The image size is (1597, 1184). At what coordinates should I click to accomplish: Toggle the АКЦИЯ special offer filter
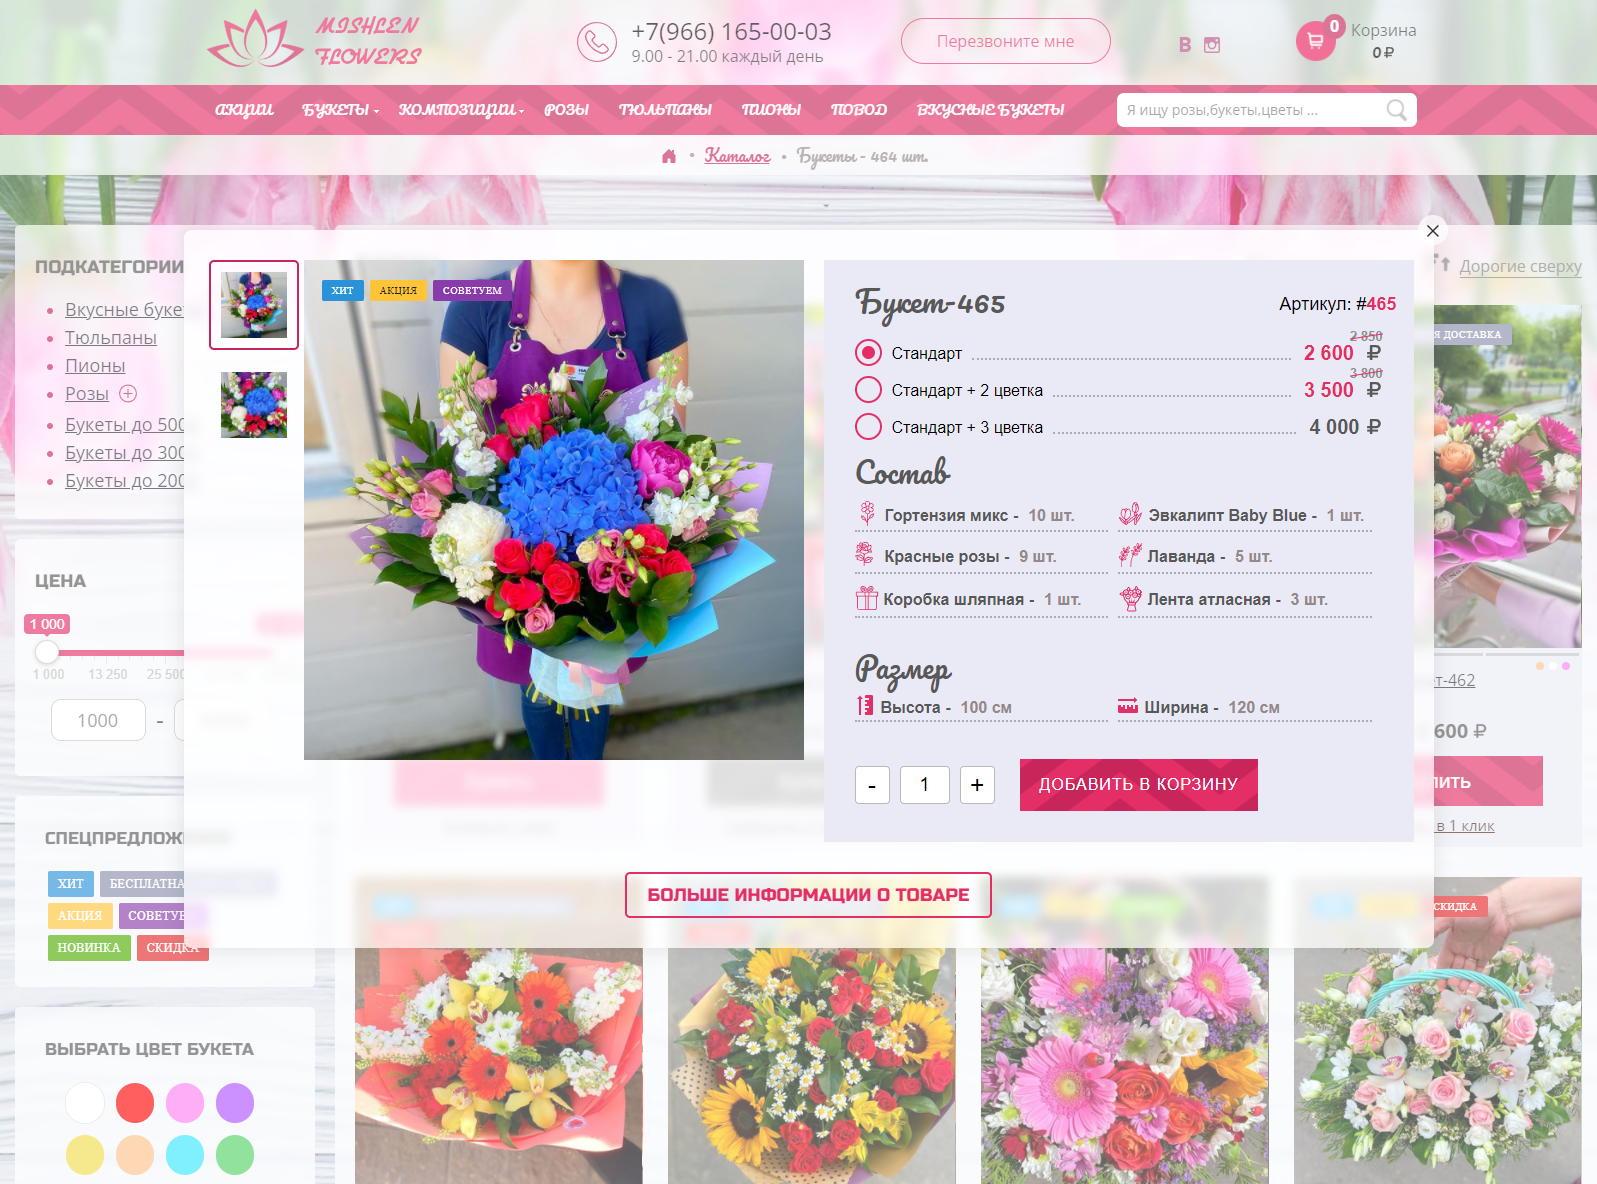[80, 916]
